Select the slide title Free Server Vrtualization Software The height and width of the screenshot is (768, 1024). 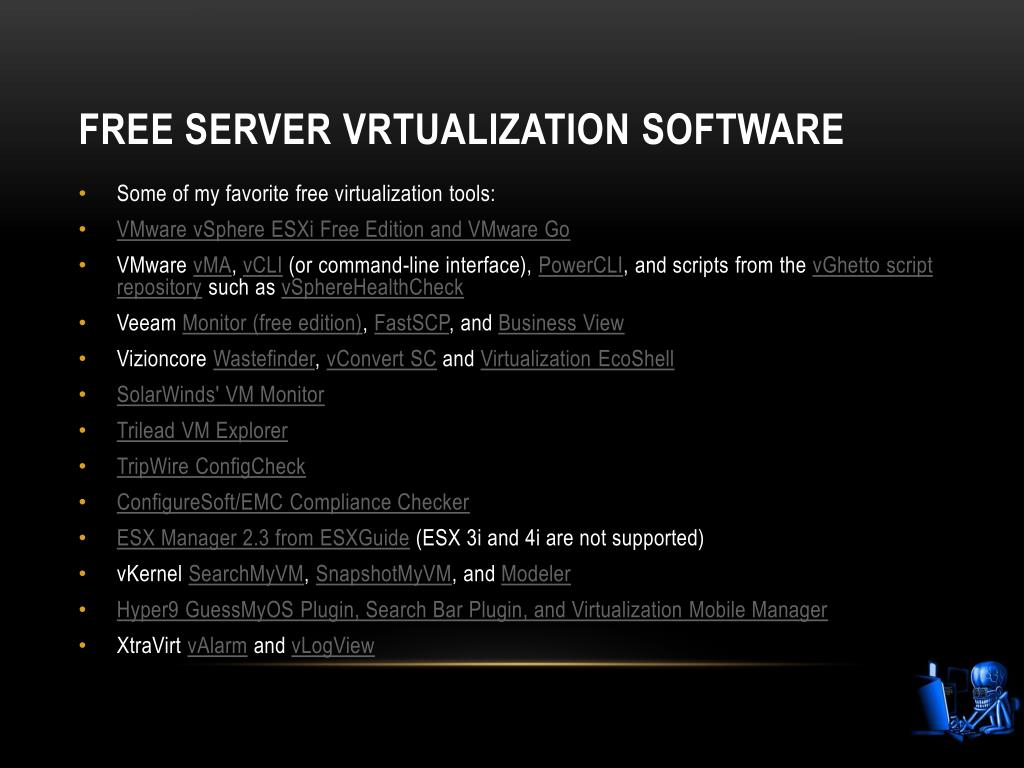point(461,129)
